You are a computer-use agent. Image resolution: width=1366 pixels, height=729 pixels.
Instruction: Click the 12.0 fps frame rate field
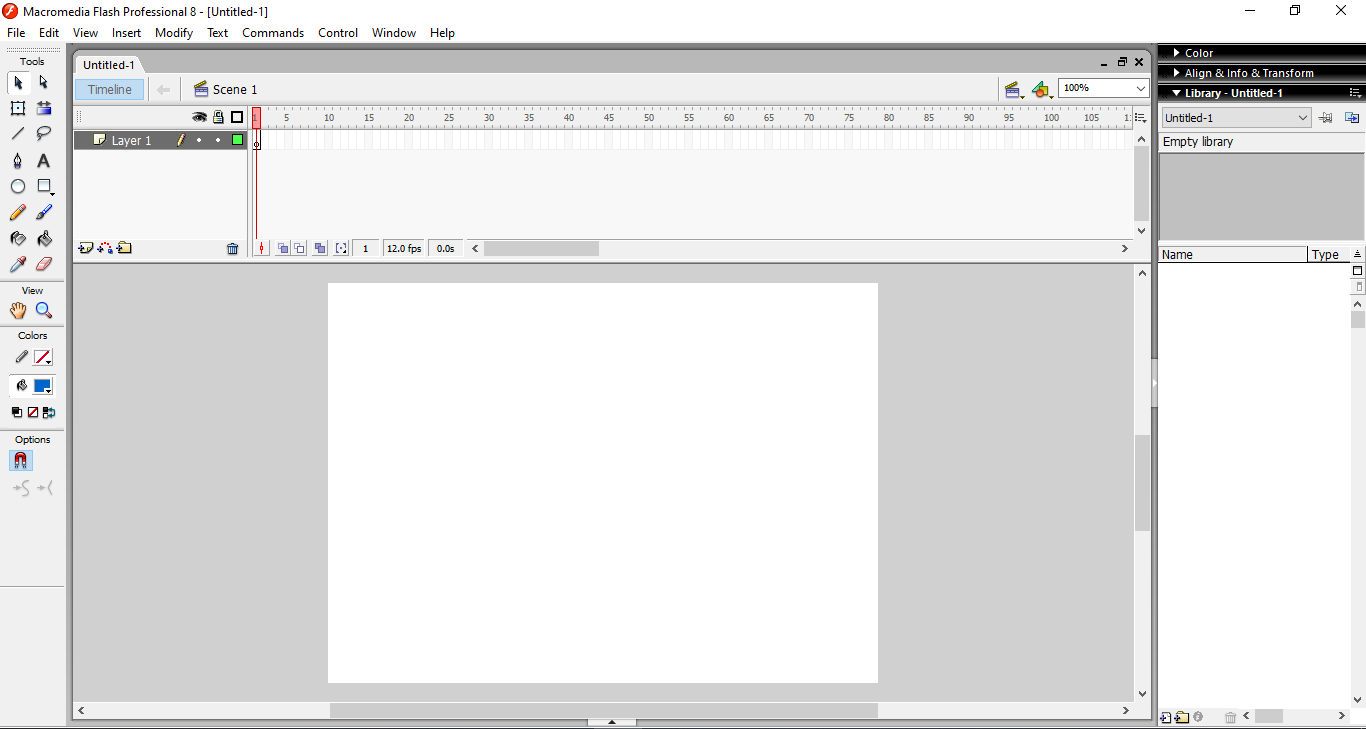[403, 248]
